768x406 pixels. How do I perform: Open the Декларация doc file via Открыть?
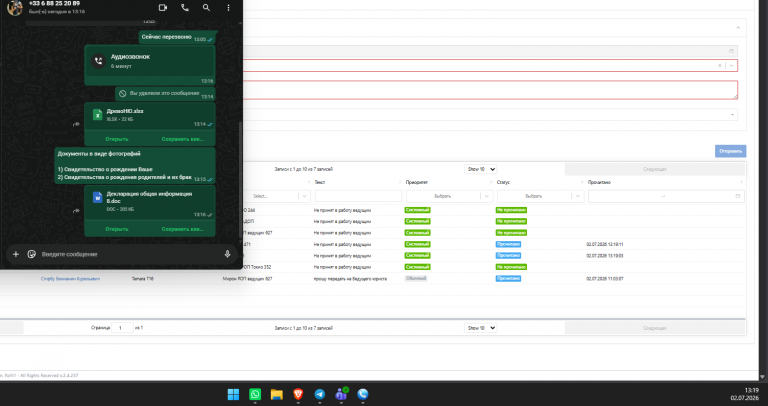(117, 229)
